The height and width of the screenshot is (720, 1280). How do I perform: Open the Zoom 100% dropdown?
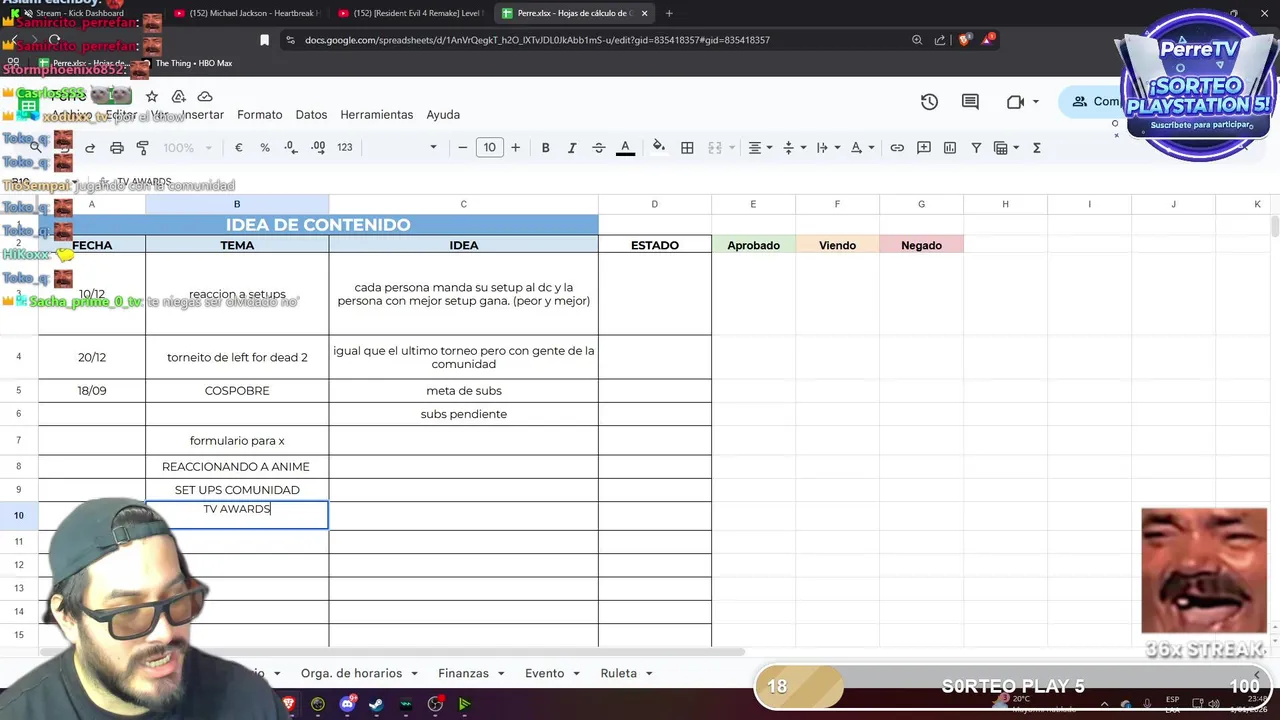click(x=188, y=147)
